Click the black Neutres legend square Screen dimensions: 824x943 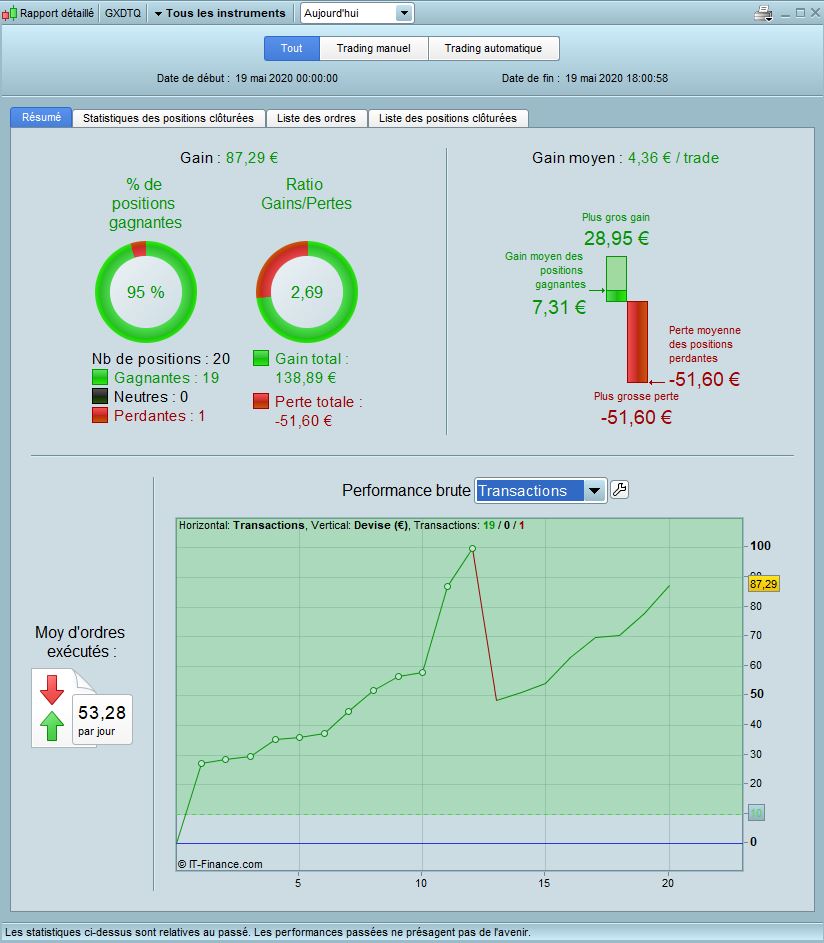[99, 397]
